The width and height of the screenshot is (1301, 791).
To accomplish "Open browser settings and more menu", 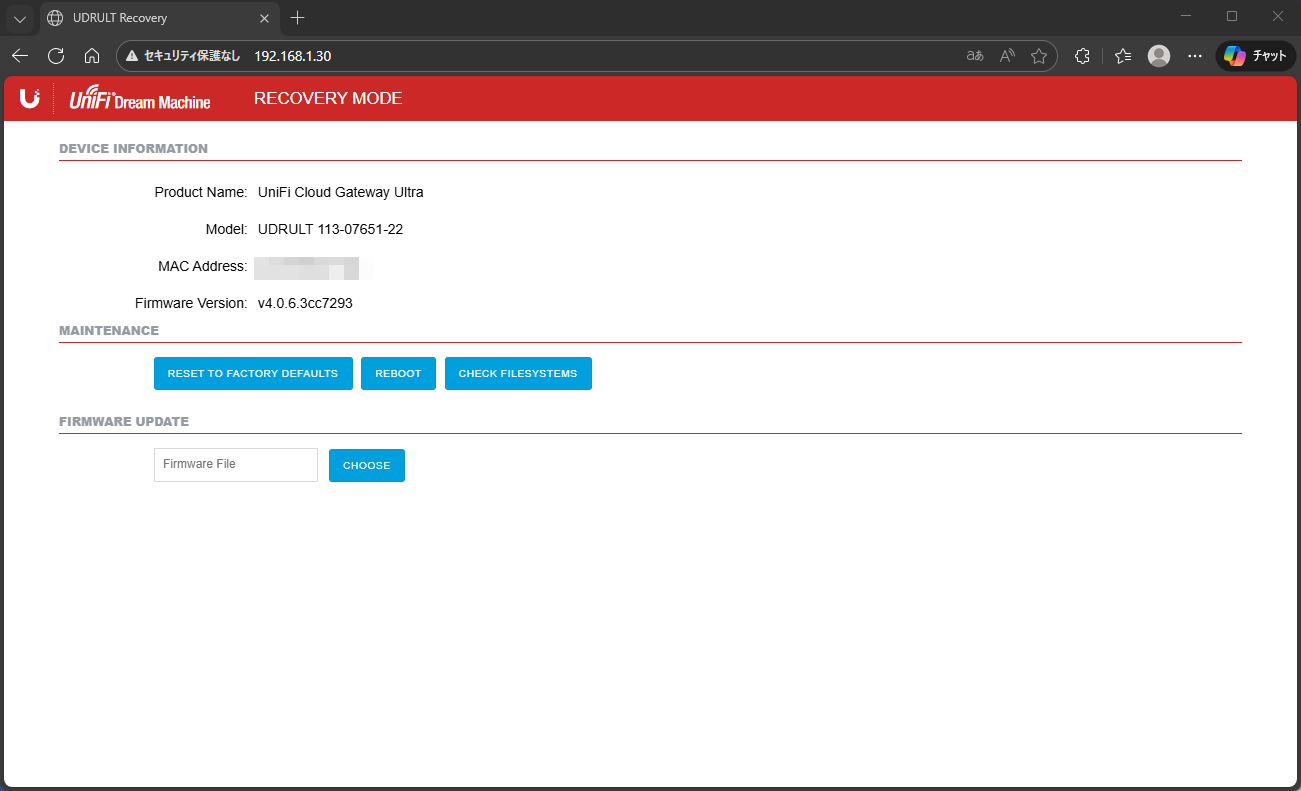I will point(1194,56).
